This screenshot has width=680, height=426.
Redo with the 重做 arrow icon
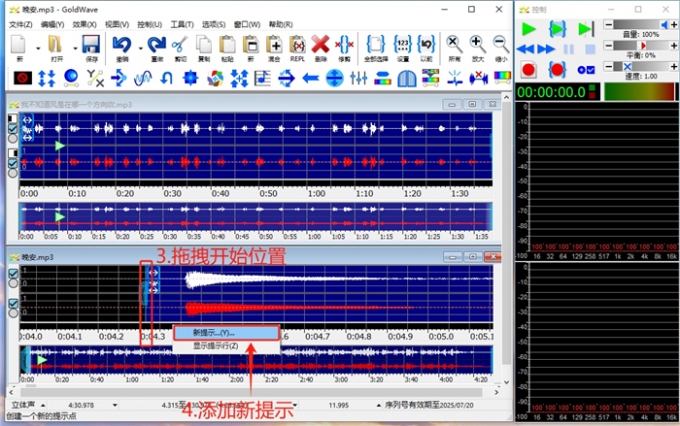coord(157,45)
